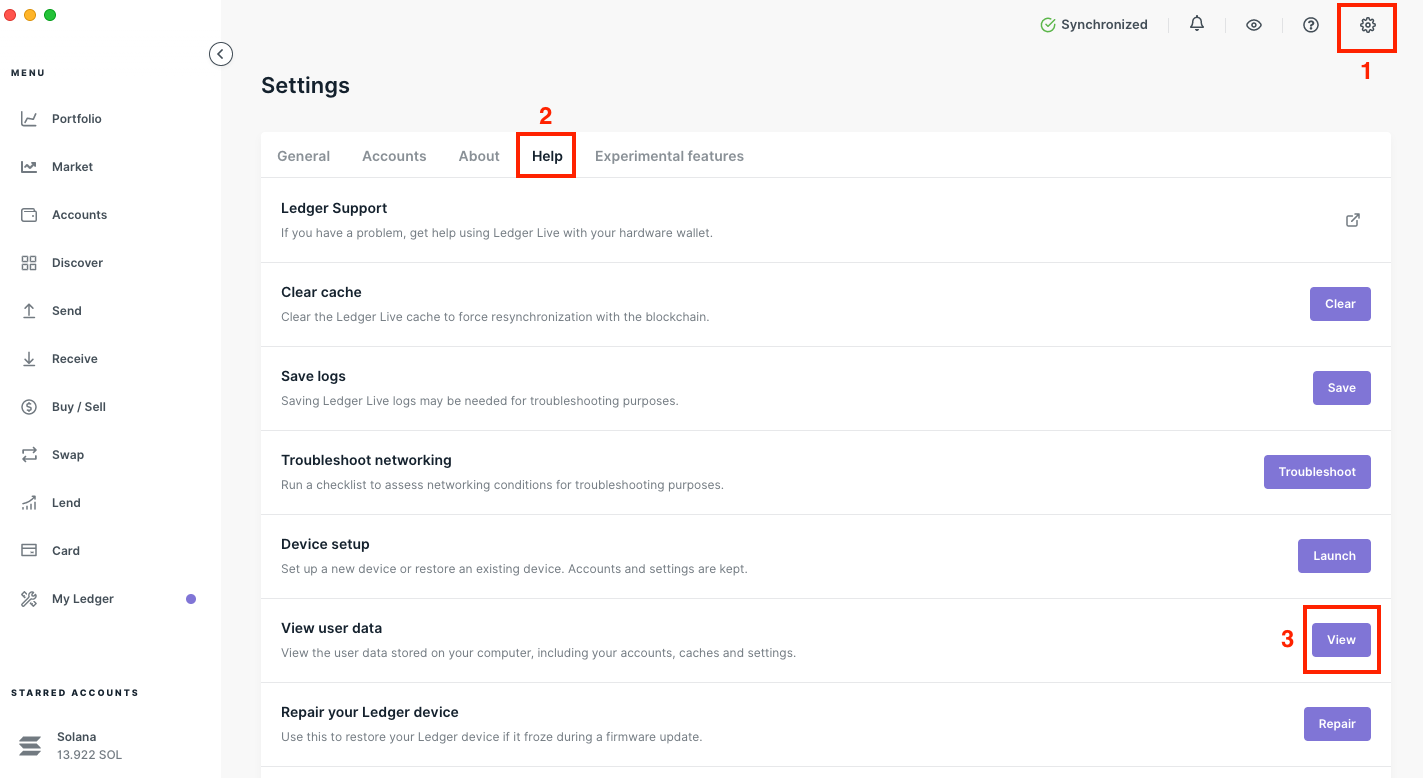
Task: Run the Troubleshoot networking button
Action: click(x=1317, y=472)
